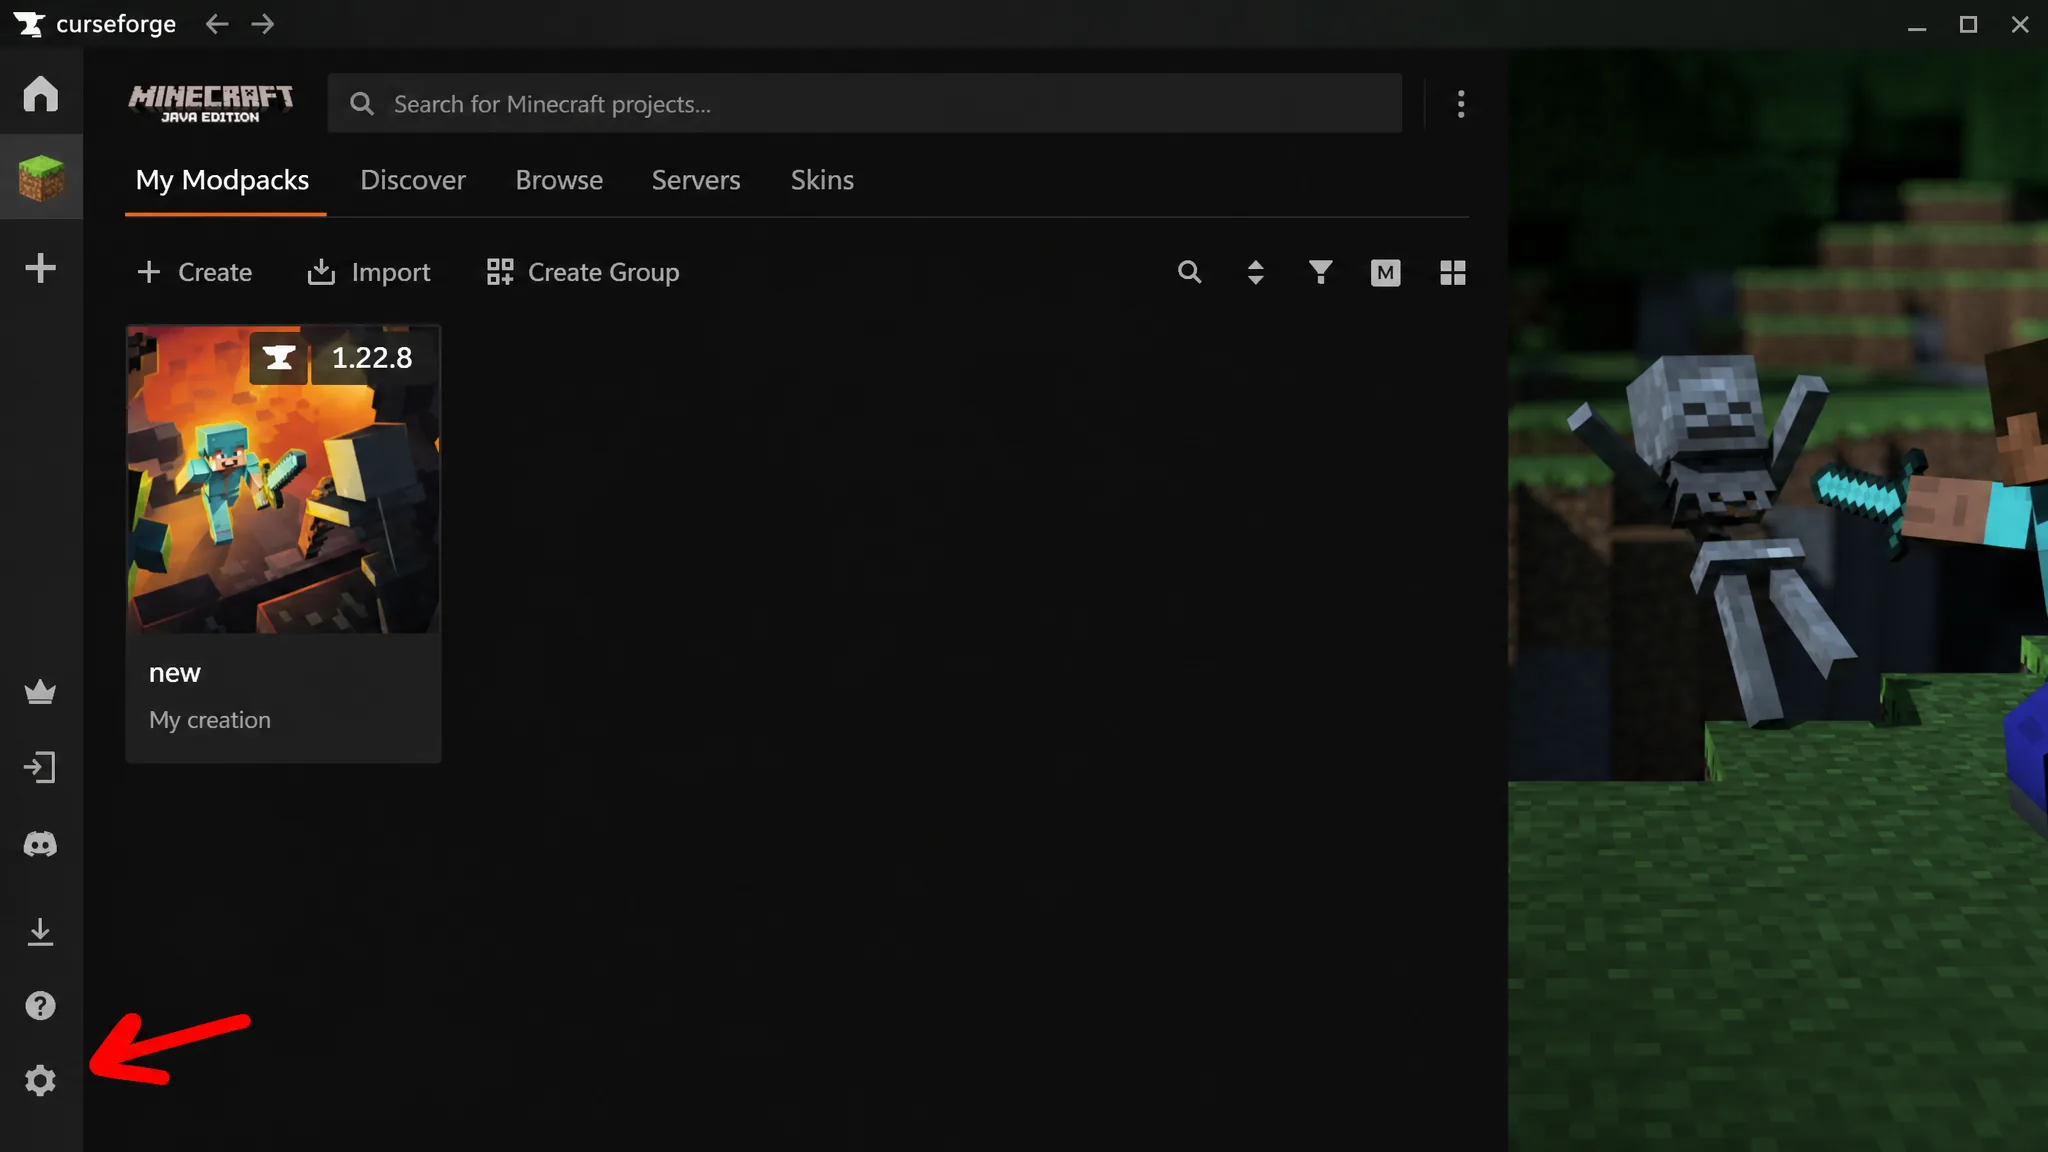
Task: Open the Discord icon in sidebar
Action: point(40,845)
